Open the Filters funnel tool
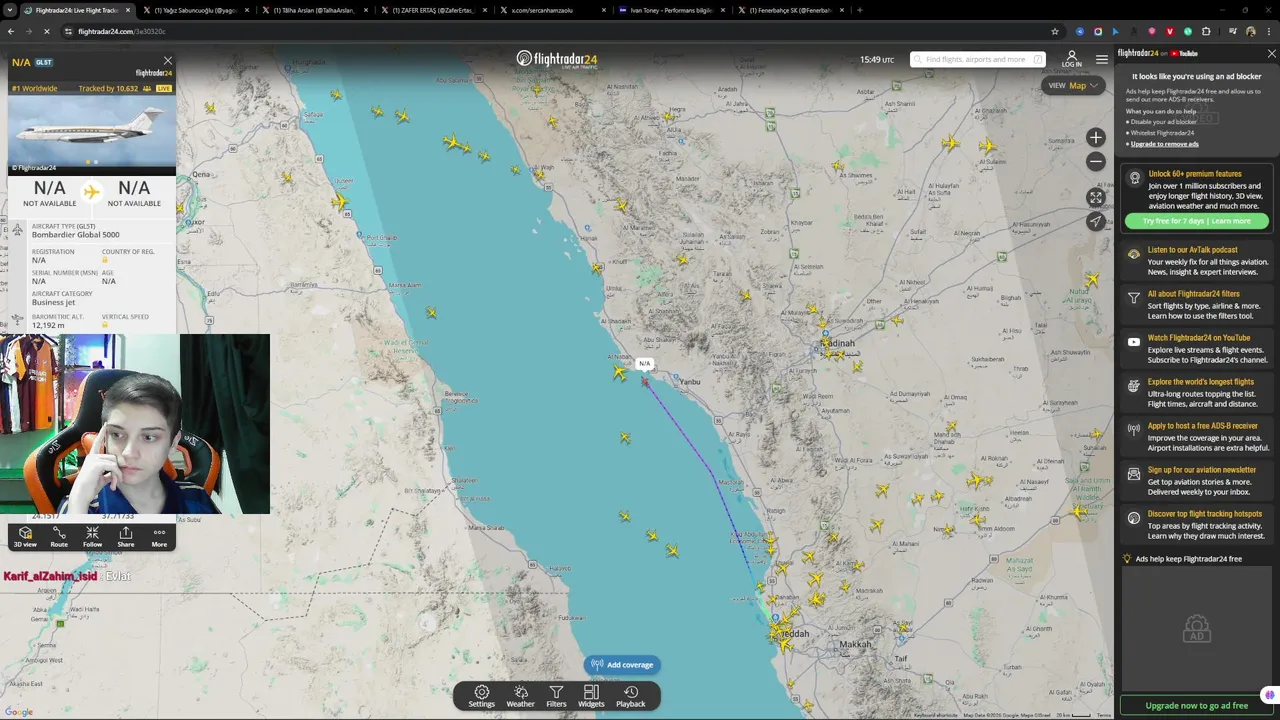 tap(556, 696)
